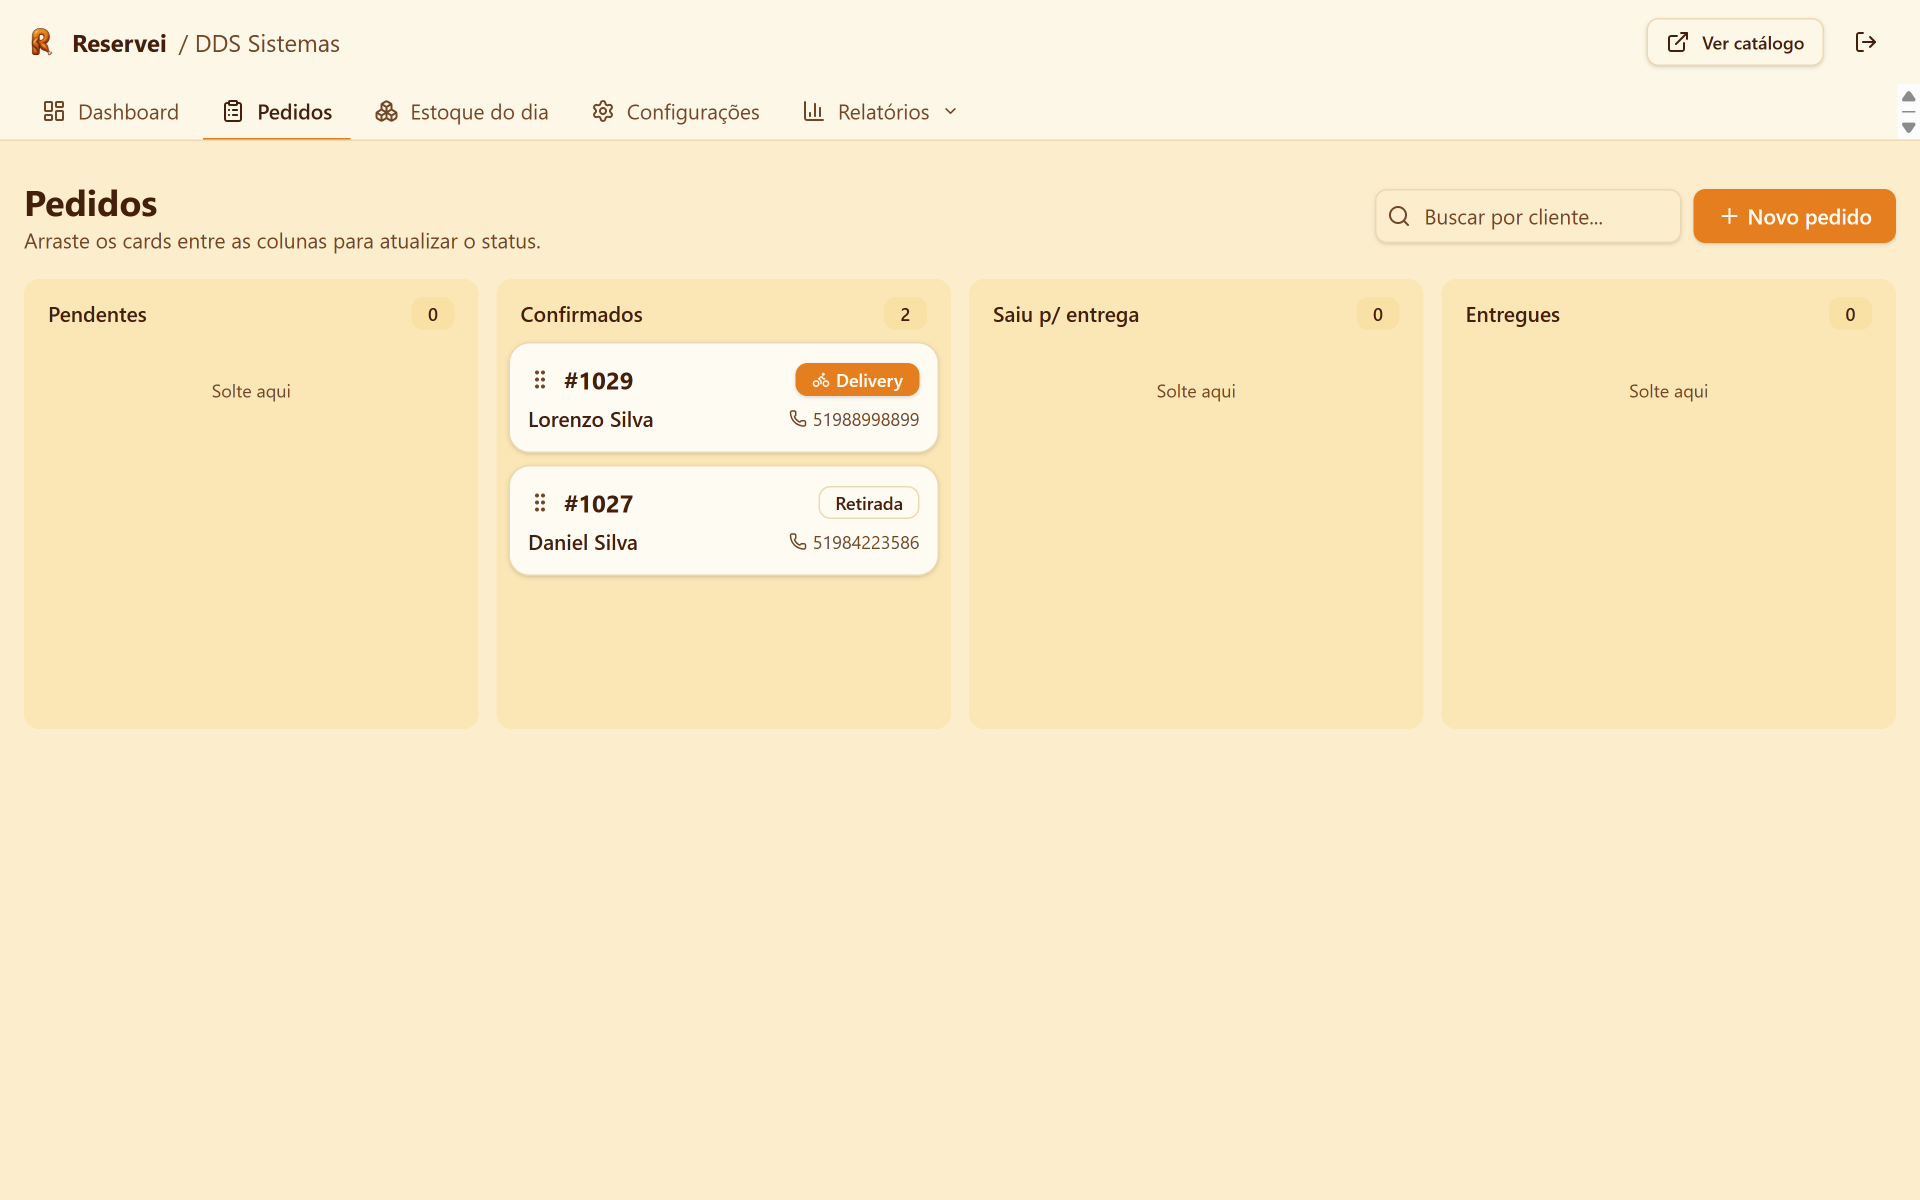Click the Reservei logo icon

pyautogui.click(x=41, y=42)
